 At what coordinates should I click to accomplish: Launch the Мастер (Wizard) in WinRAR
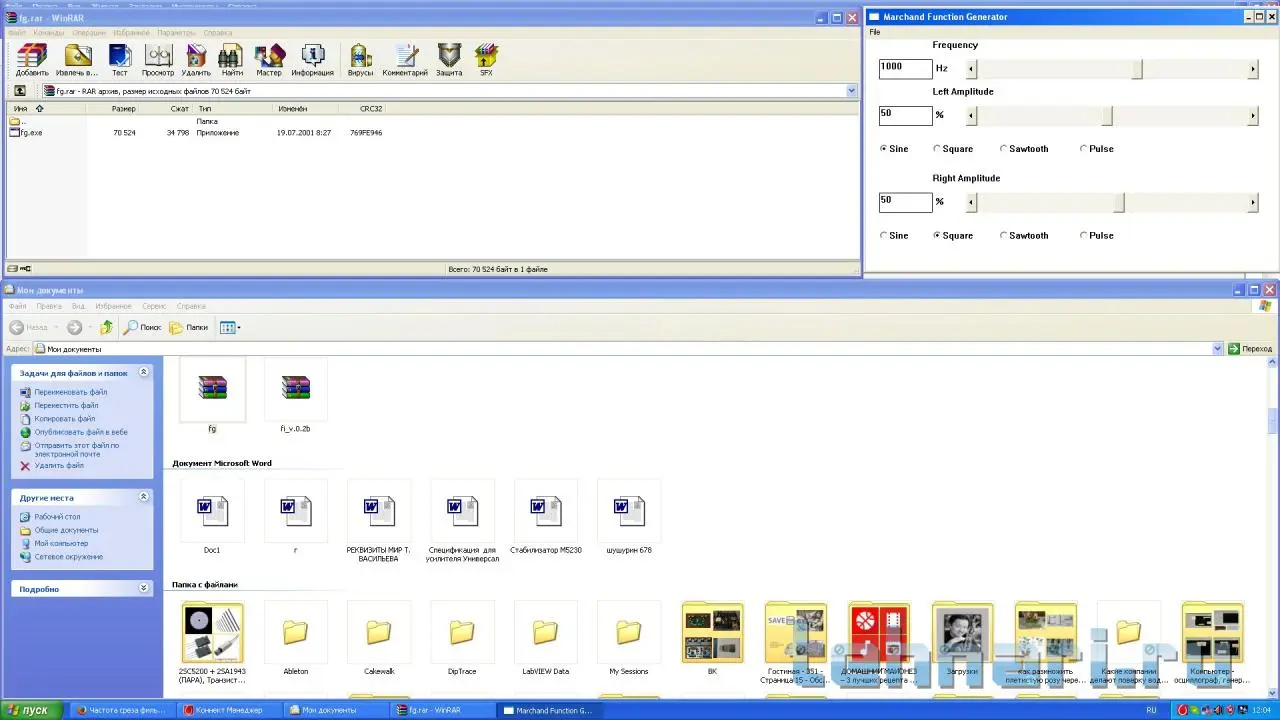click(269, 60)
